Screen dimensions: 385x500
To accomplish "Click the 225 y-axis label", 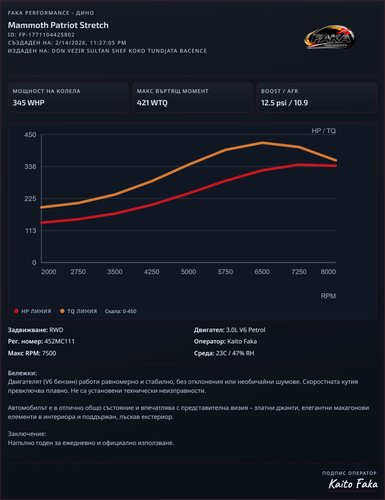I will click(30, 199).
